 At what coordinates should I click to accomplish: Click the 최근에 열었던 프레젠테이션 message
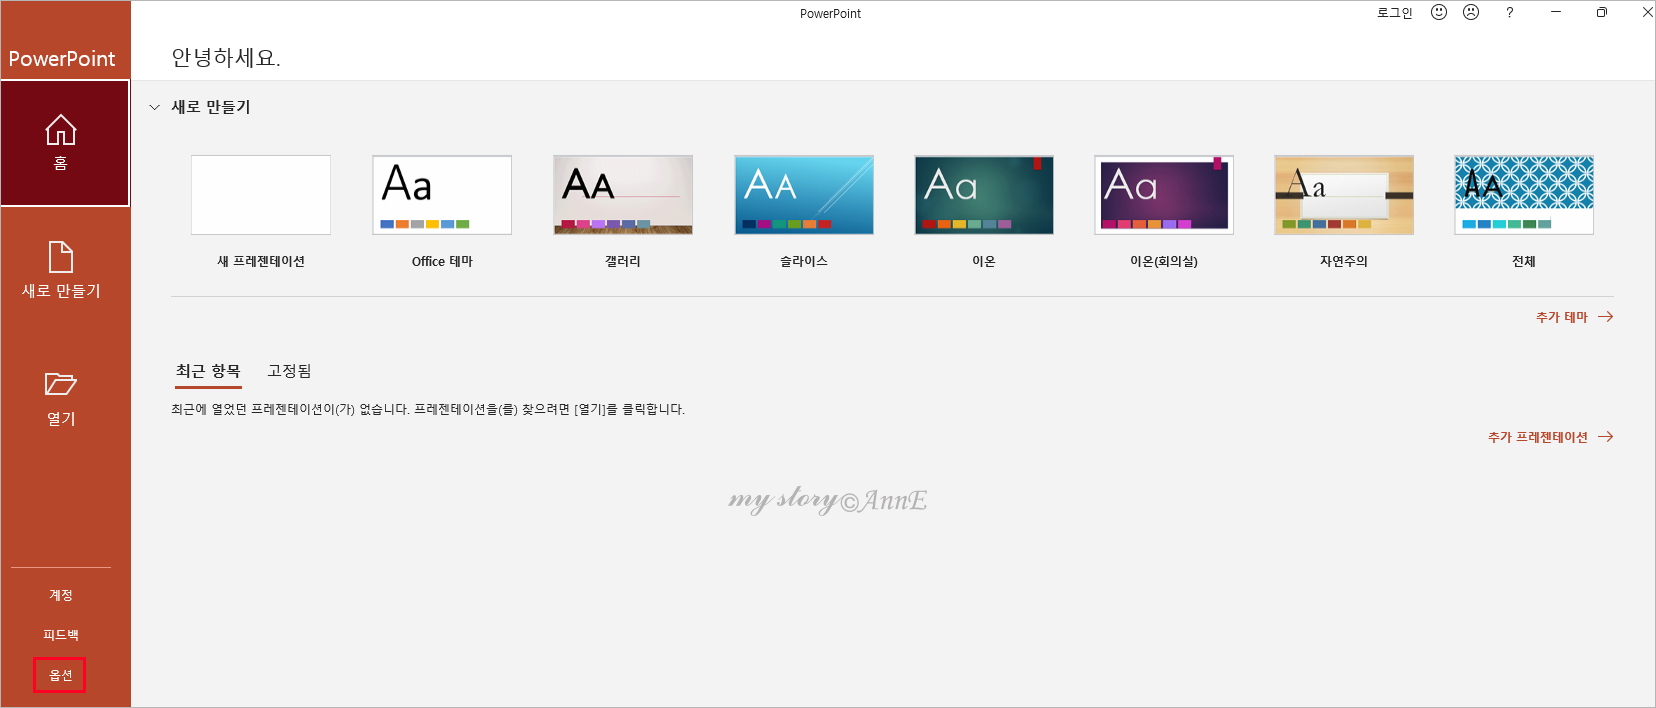[428, 409]
